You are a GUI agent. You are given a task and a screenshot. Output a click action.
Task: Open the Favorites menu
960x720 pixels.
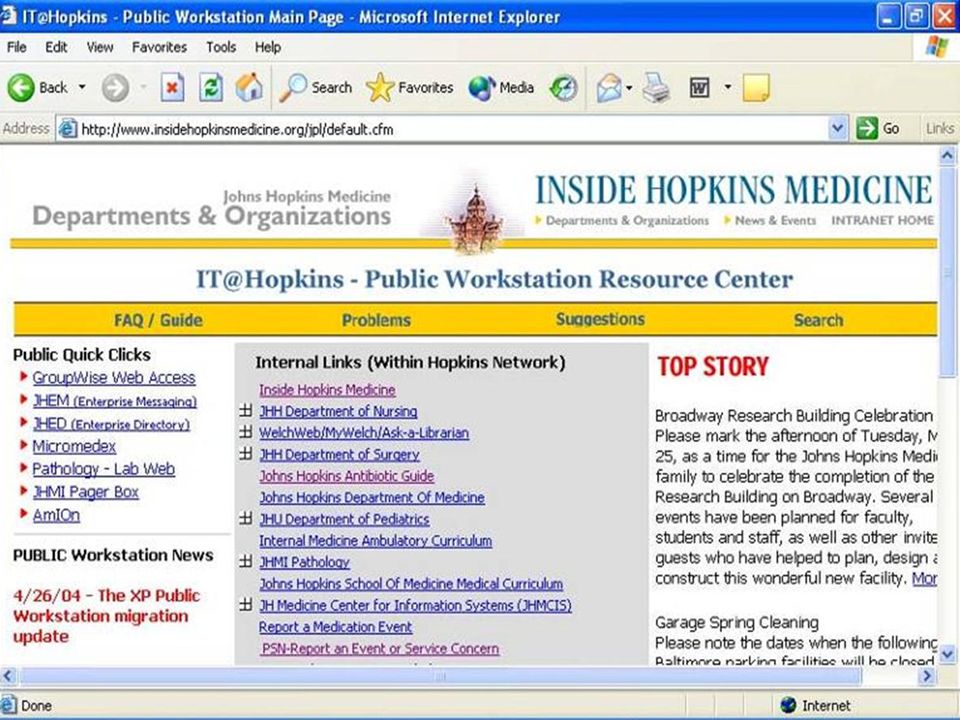159,47
